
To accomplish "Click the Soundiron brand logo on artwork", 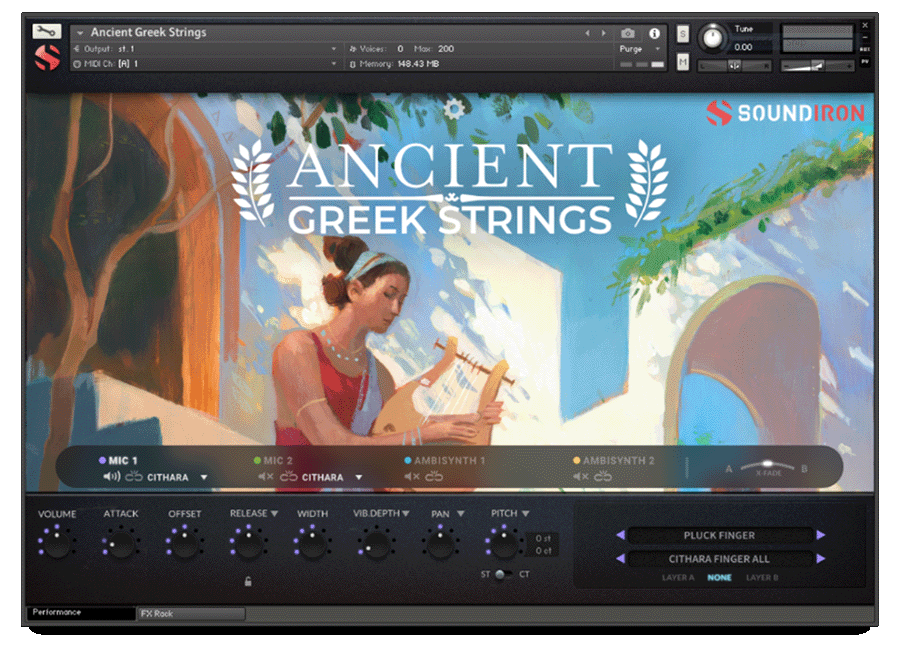I will [785, 113].
